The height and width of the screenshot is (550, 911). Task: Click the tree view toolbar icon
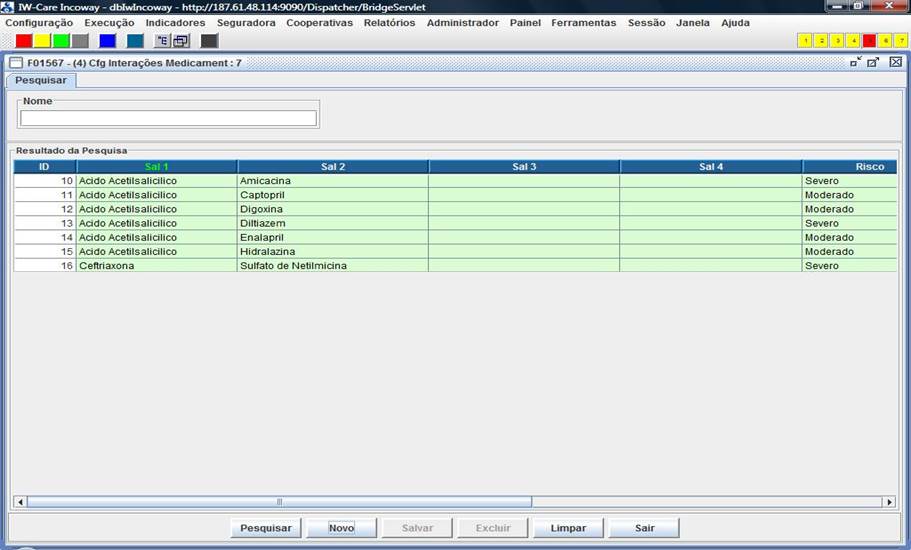[162, 41]
